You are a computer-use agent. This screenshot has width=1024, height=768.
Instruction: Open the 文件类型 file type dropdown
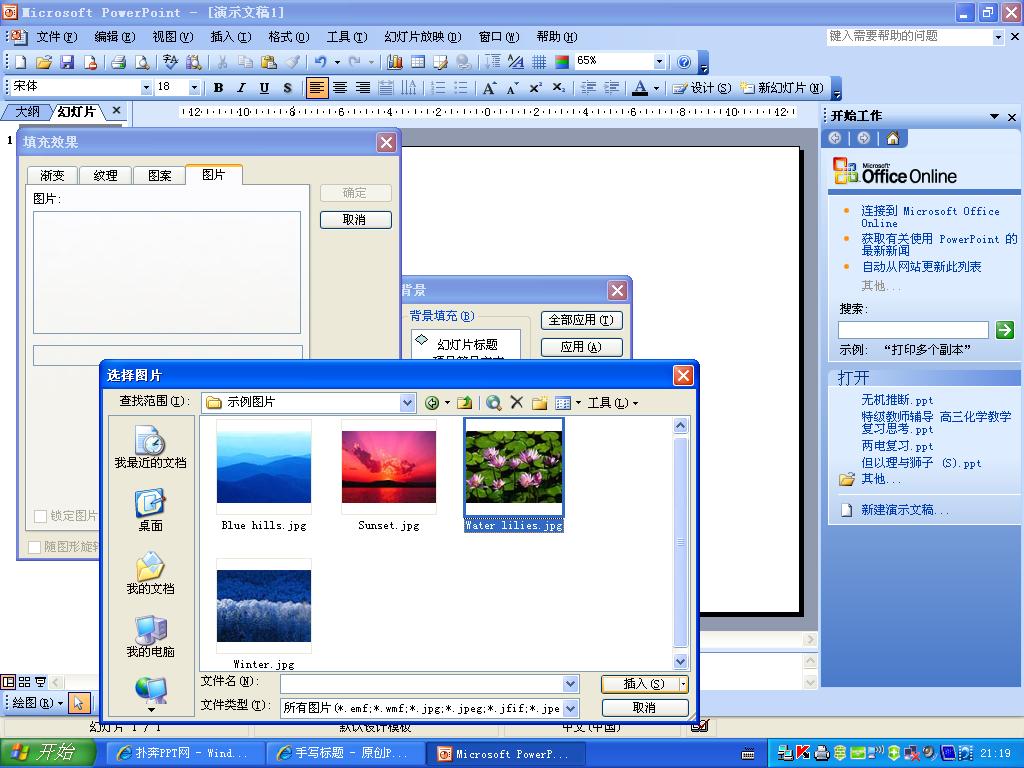click(x=570, y=708)
